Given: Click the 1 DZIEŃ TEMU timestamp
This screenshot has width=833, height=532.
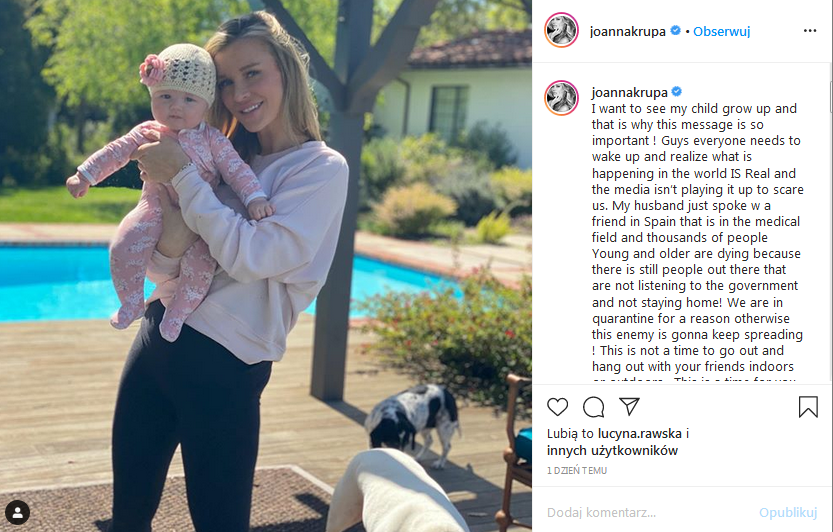Looking at the screenshot, I should pos(577,470).
